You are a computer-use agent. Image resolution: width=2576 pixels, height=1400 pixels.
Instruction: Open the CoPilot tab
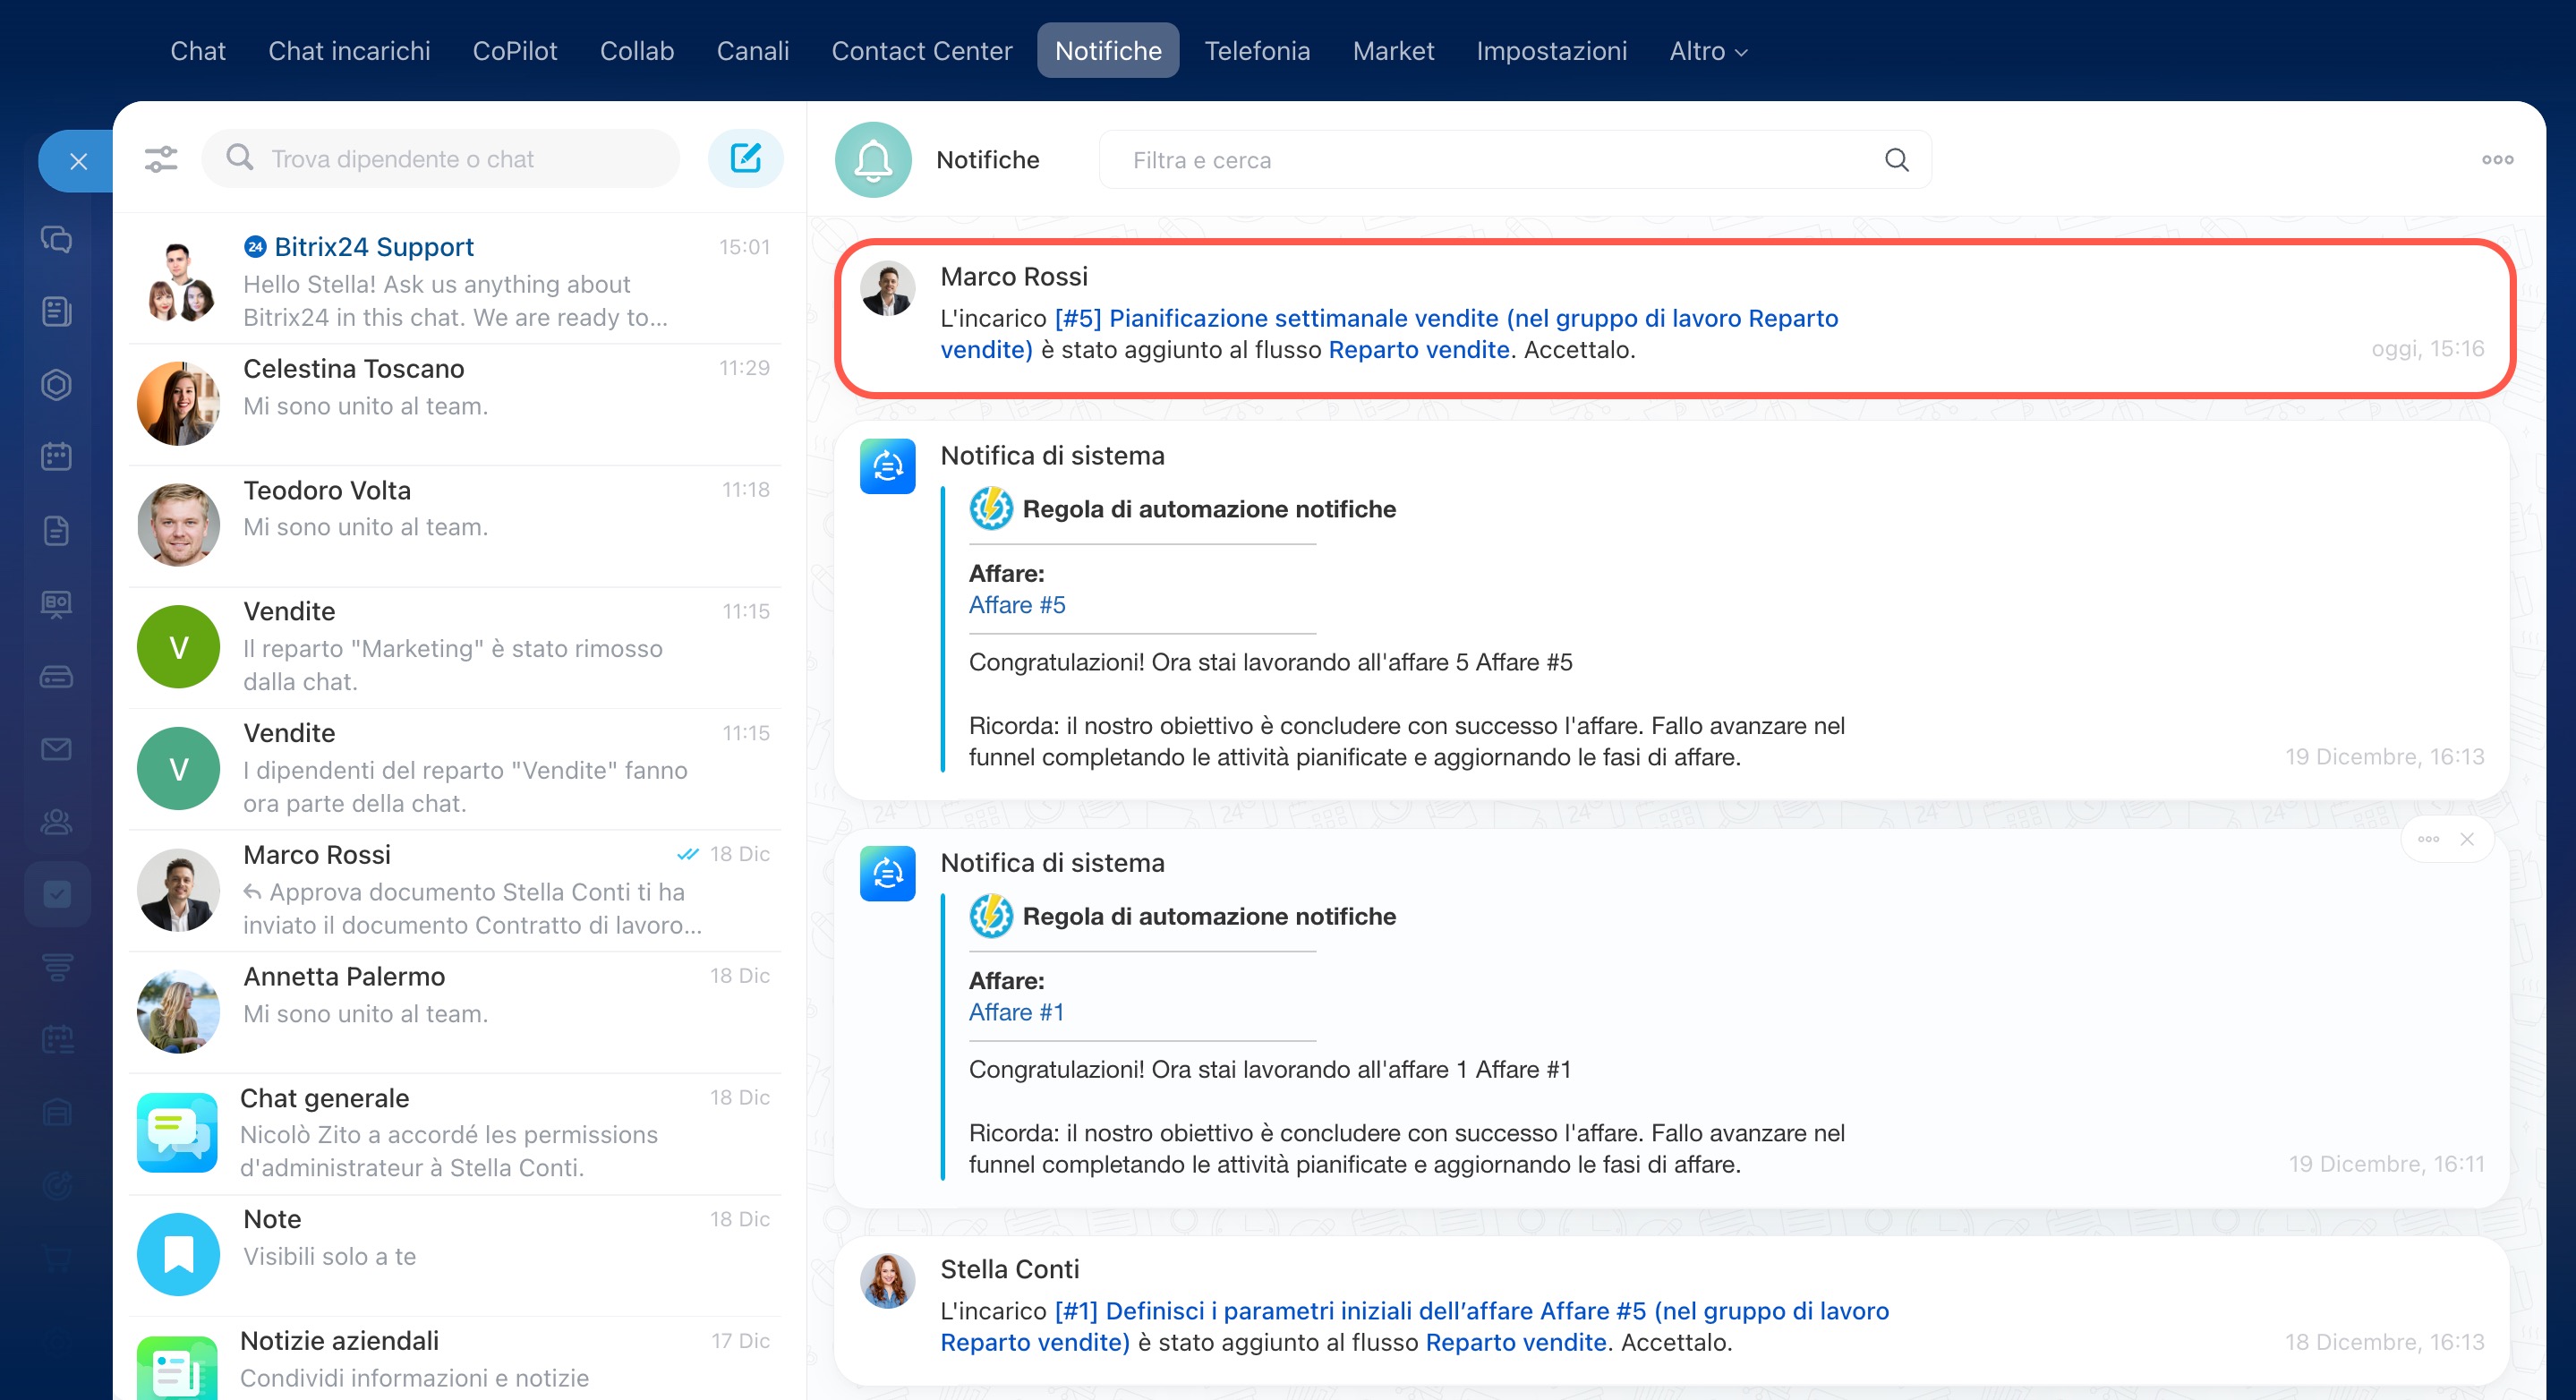(x=514, y=51)
